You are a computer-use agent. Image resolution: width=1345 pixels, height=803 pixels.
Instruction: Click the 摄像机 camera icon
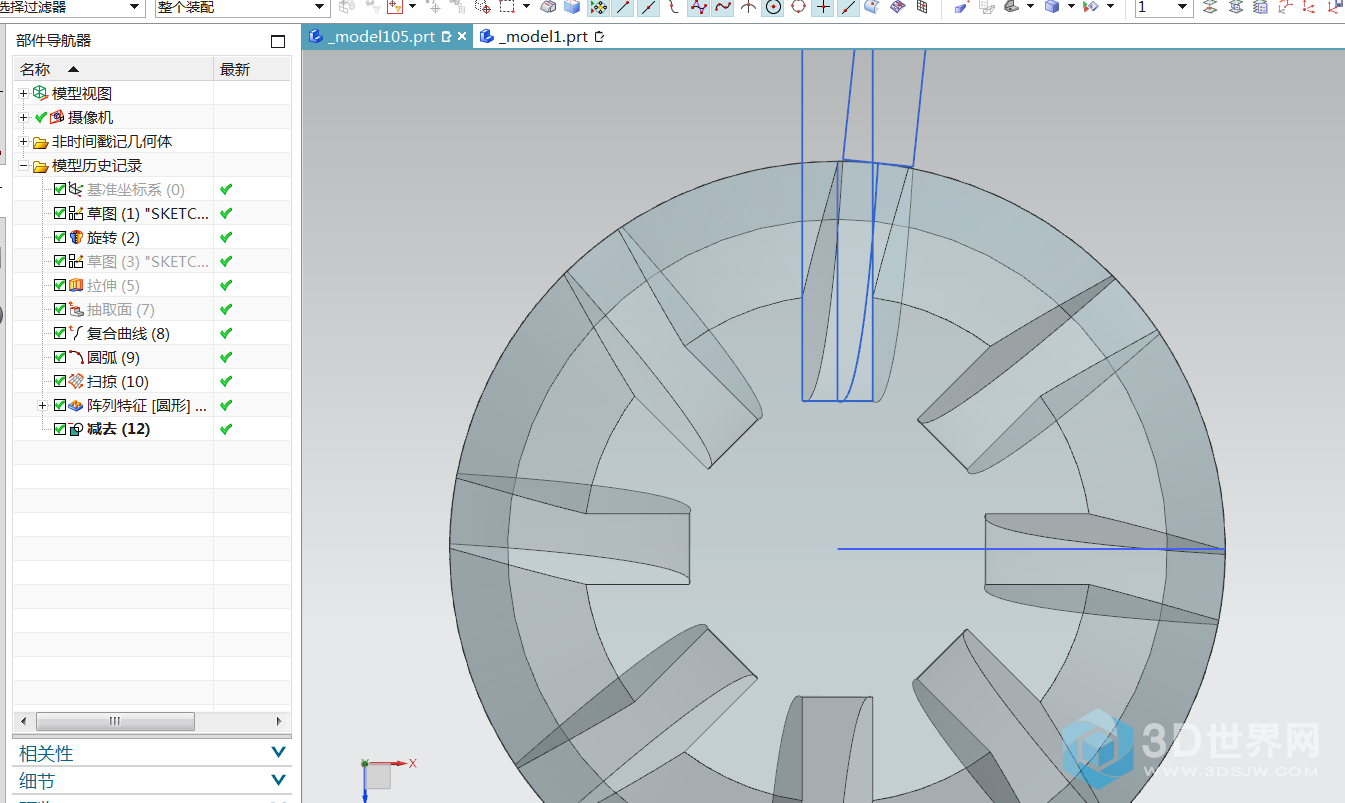(57, 117)
